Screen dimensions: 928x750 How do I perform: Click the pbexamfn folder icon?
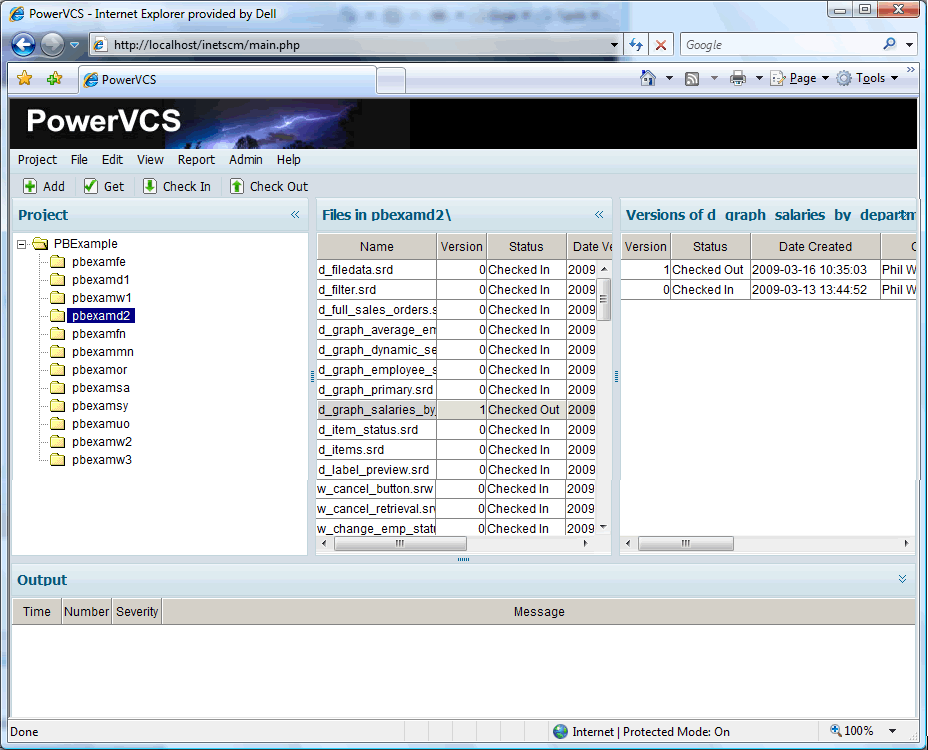point(57,334)
